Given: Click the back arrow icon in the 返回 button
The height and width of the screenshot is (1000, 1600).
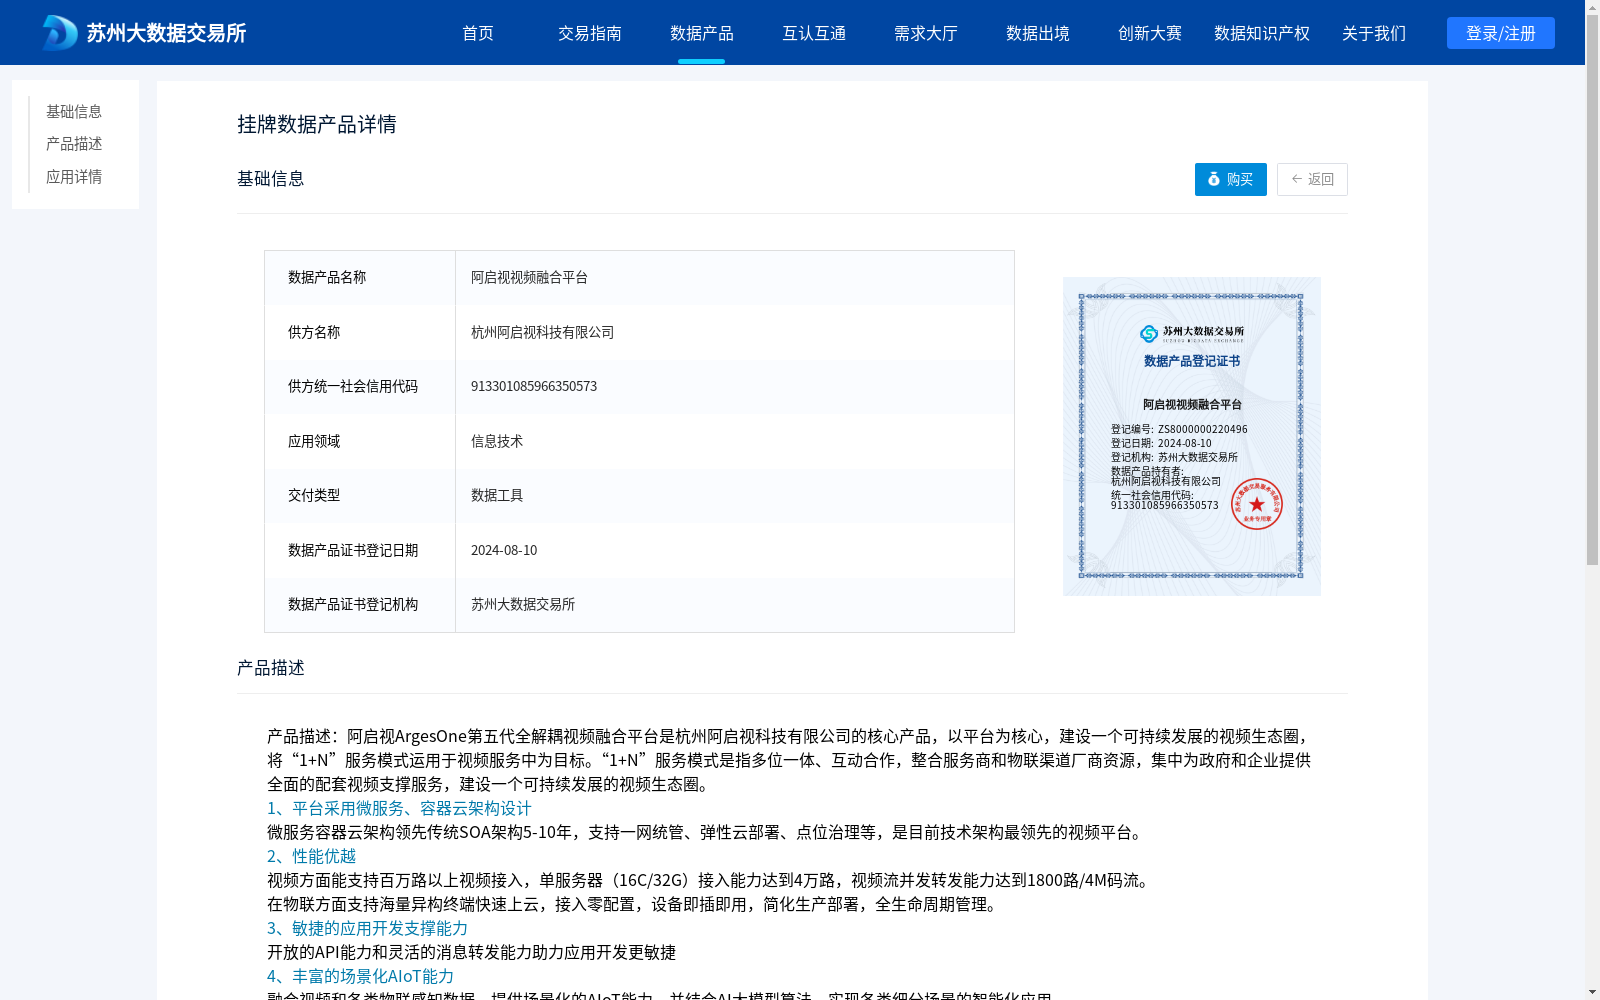Looking at the screenshot, I should click(1297, 179).
